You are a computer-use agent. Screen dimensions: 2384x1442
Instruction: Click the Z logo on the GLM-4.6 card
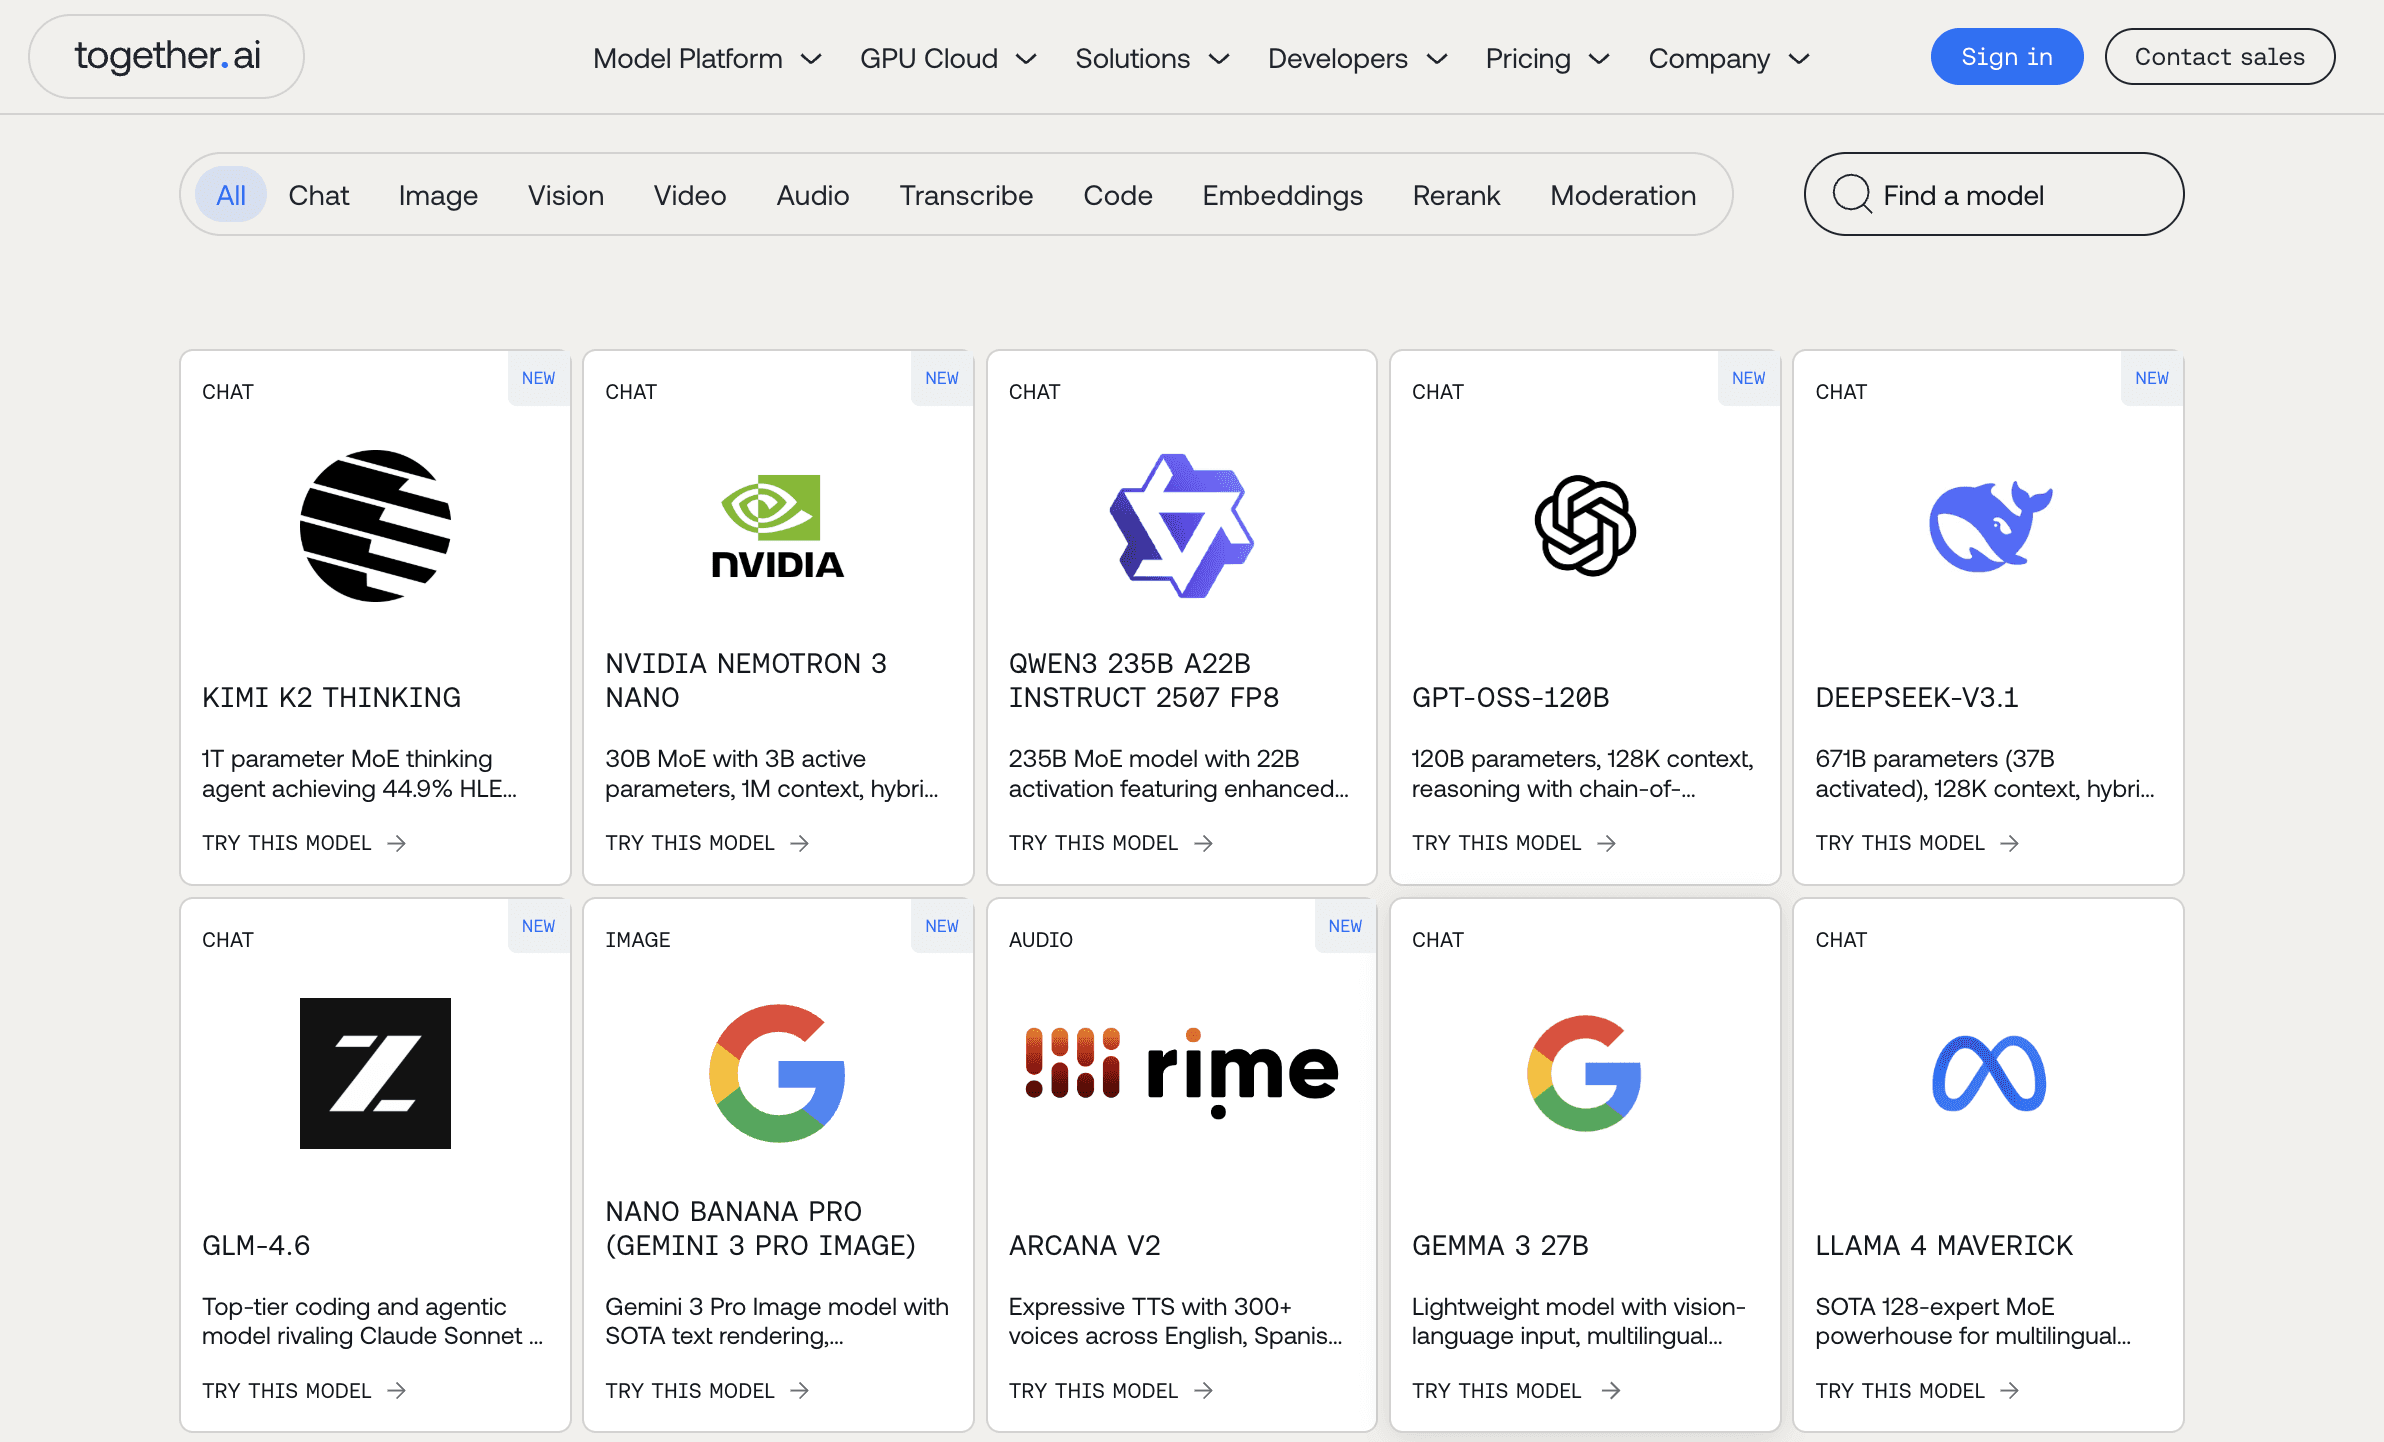[x=375, y=1073]
